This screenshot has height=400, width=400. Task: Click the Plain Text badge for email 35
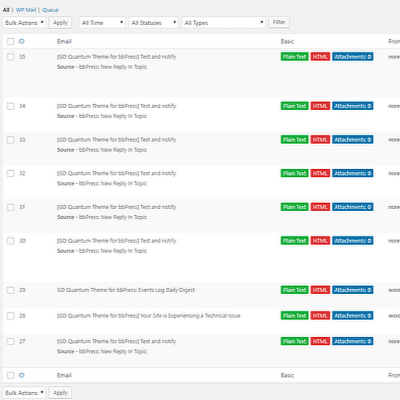pyautogui.click(x=294, y=57)
